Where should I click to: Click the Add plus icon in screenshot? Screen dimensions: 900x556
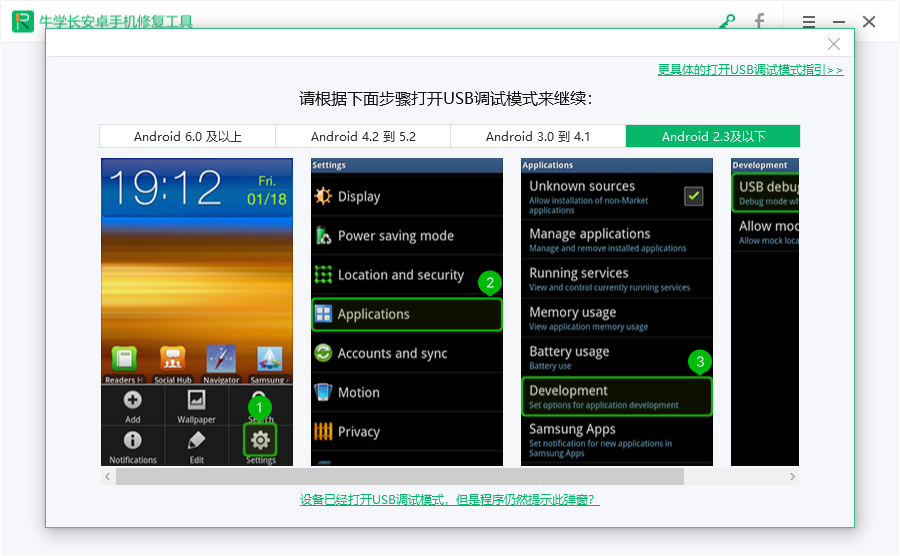(x=133, y=400)
